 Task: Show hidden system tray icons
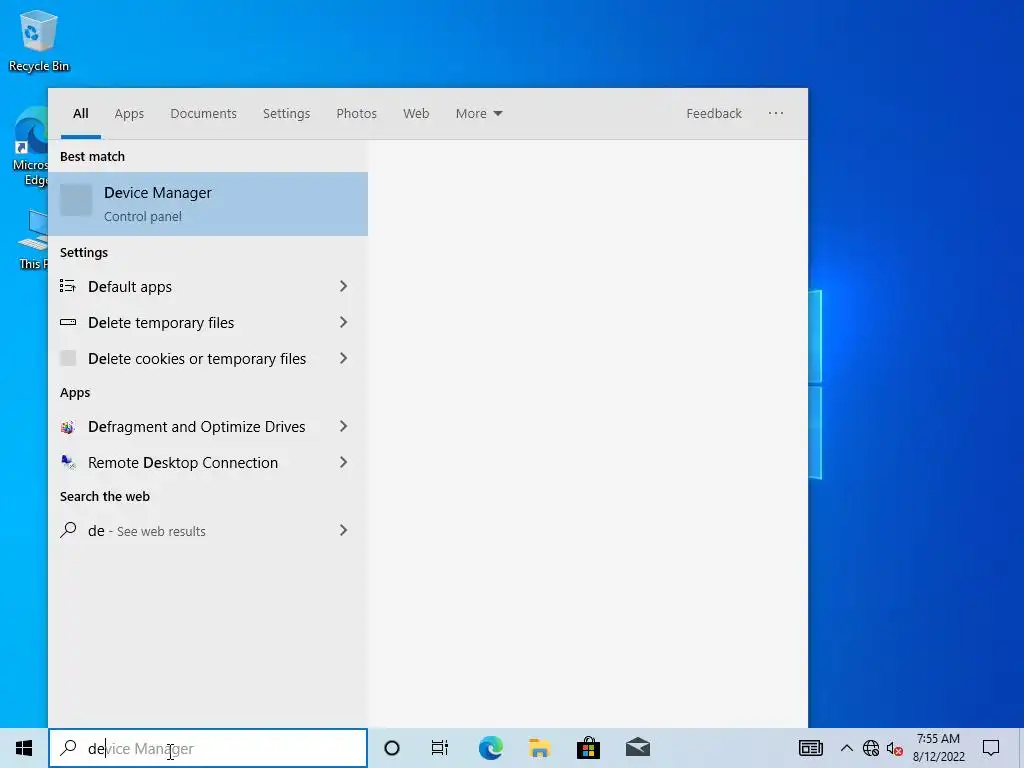tap(846, 748)
